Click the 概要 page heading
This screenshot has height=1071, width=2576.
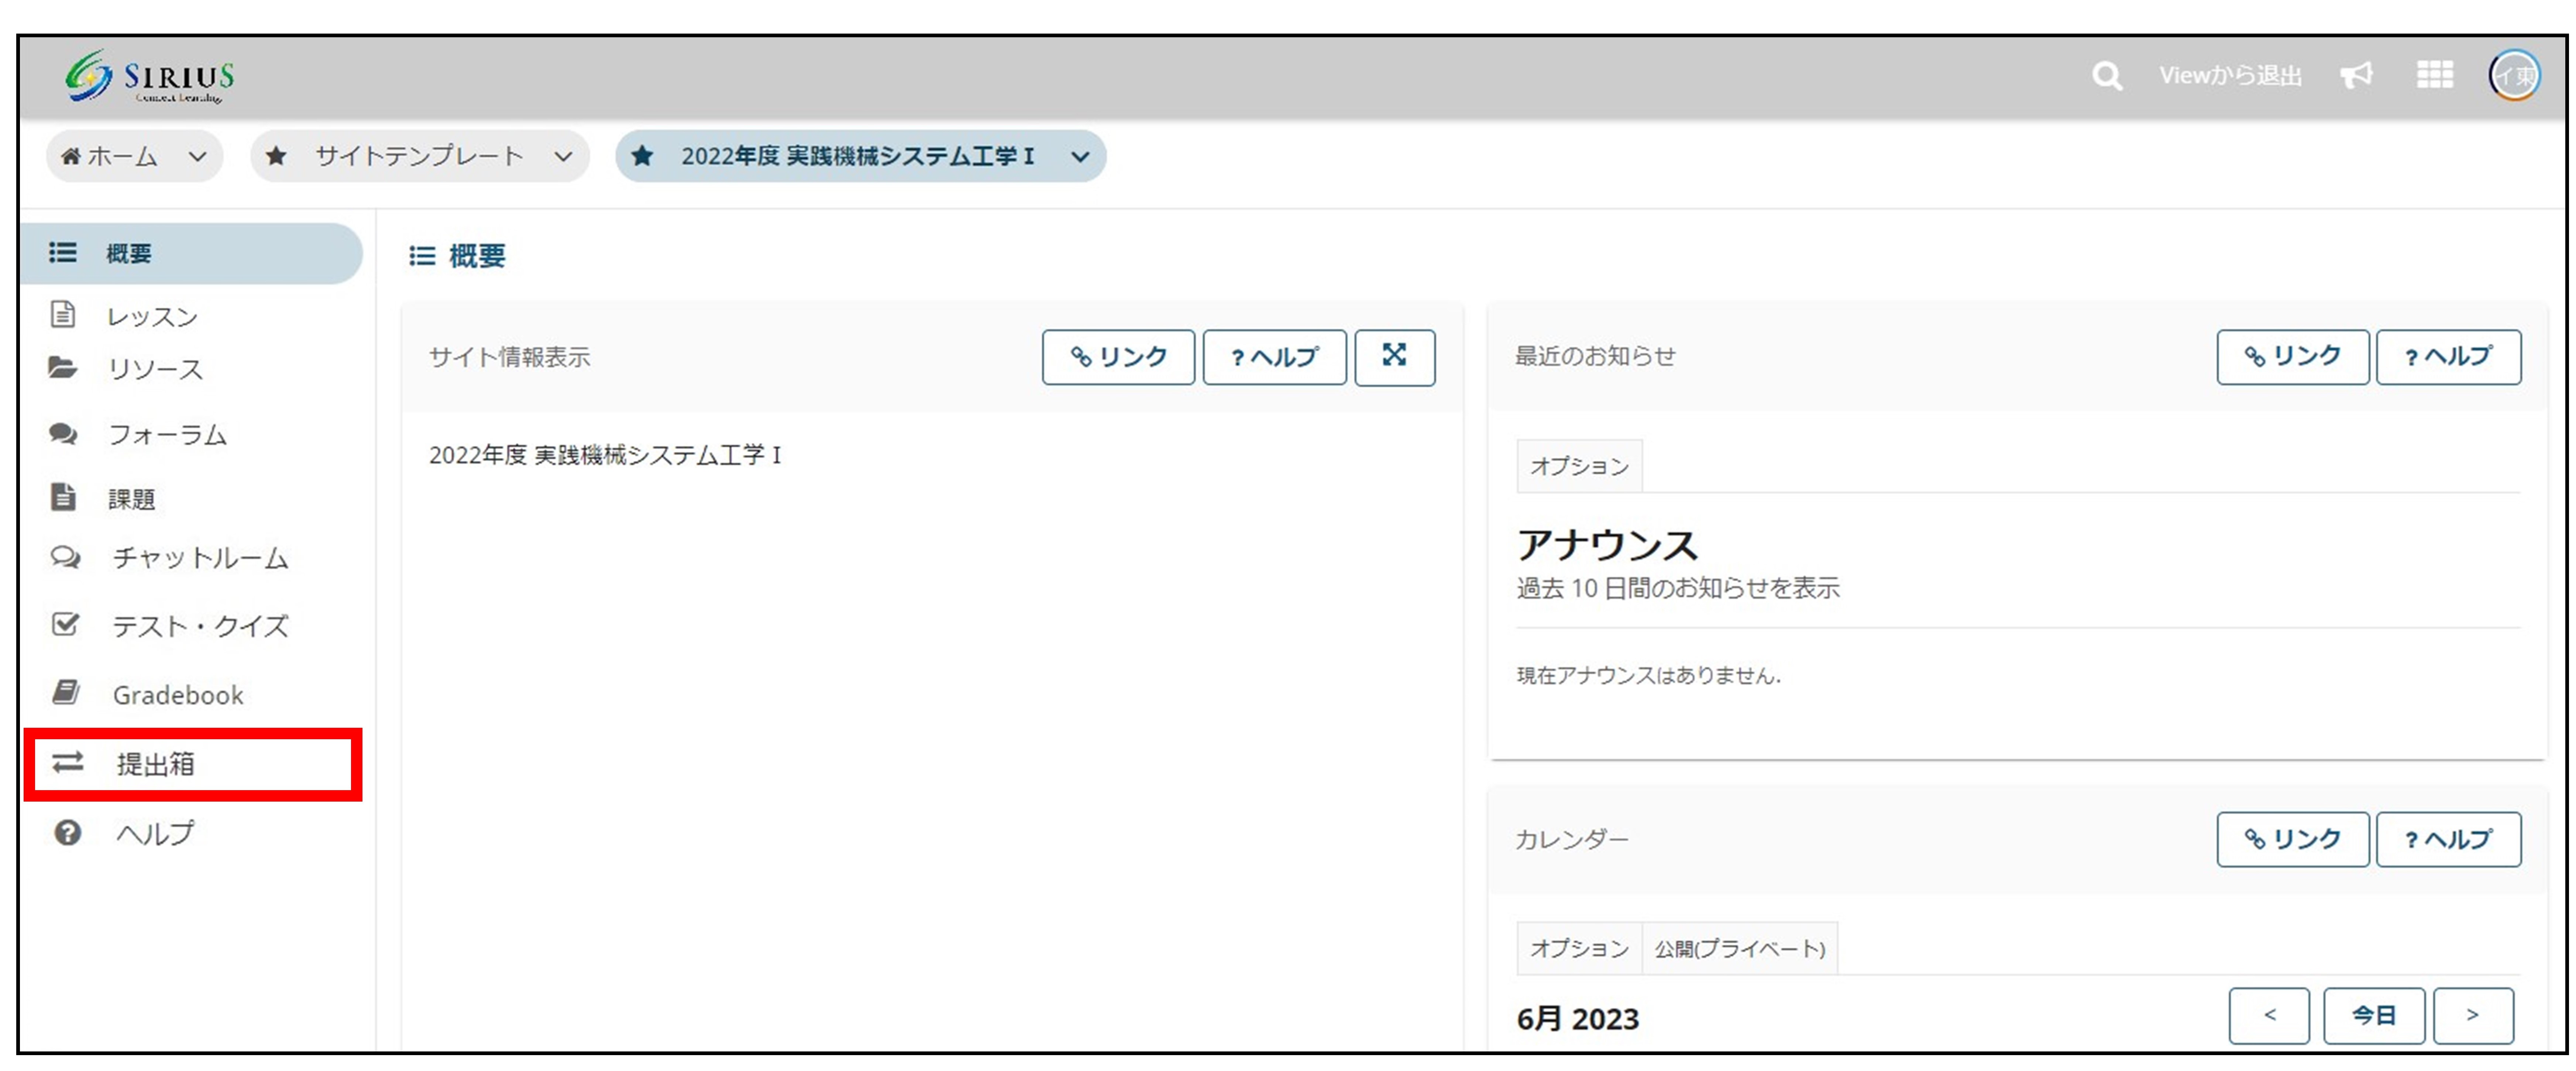(477, 256)
